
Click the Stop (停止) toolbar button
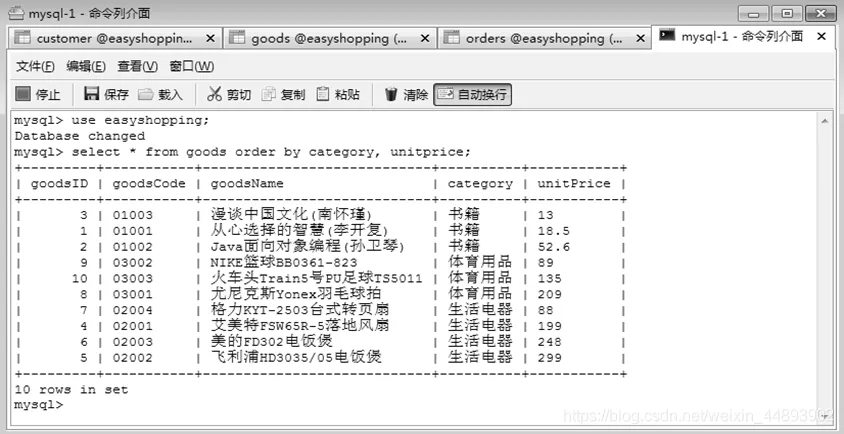pyautogui.click(x=38, y=95)
